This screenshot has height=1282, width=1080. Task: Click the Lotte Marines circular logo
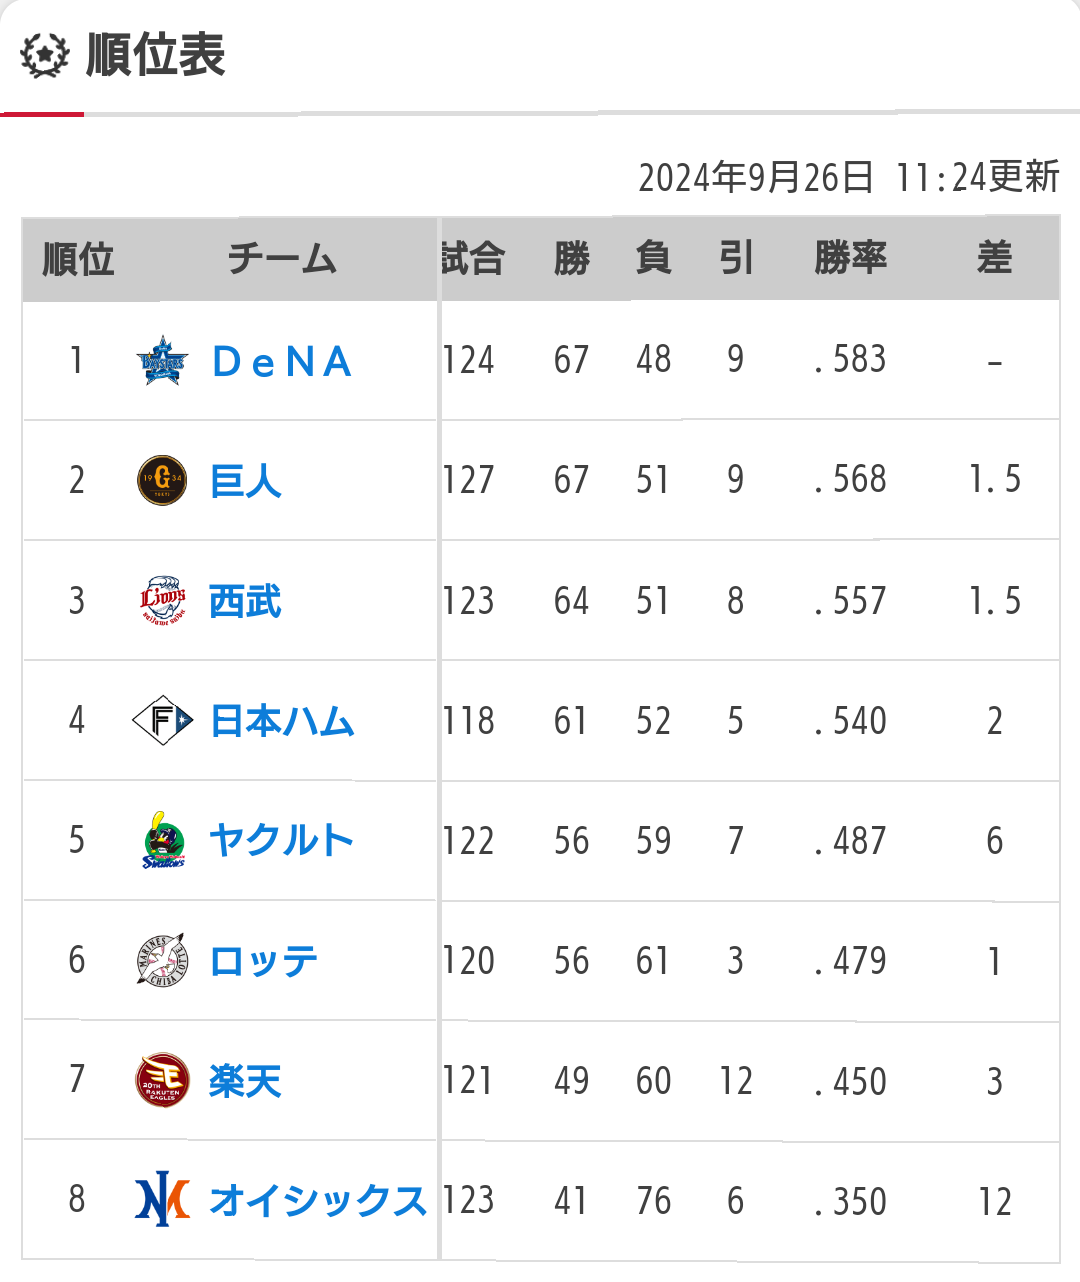[162, 960]
